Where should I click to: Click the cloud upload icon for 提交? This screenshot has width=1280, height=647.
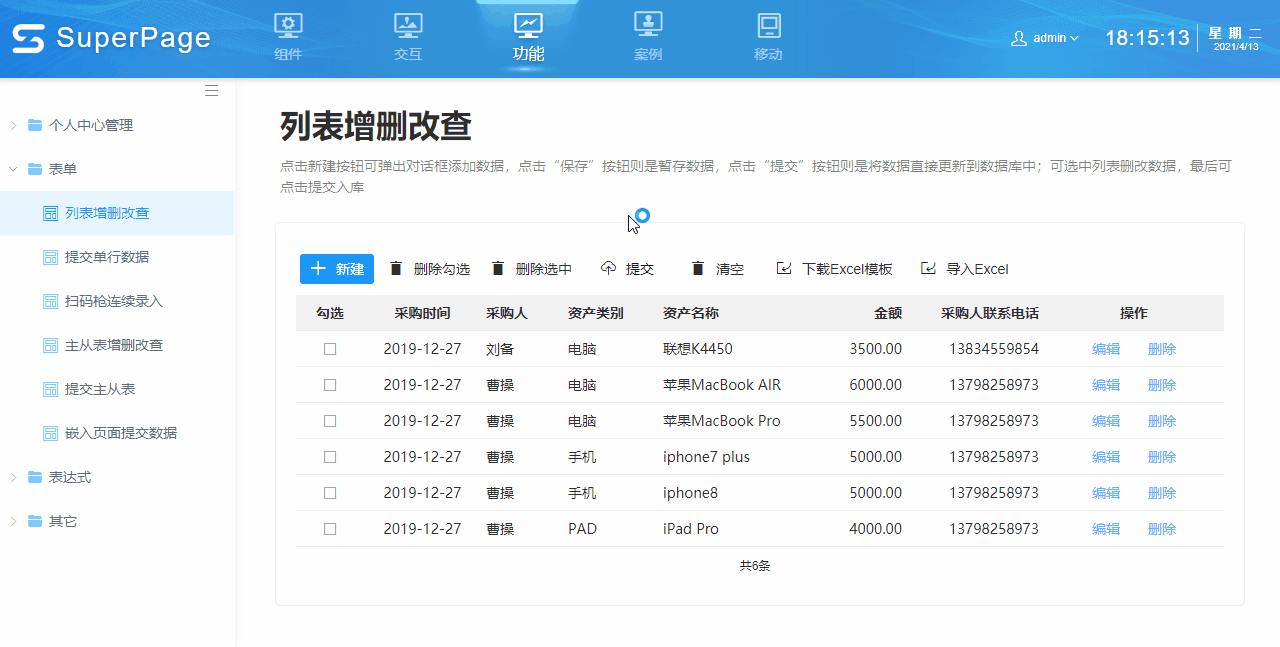point(608,268)
